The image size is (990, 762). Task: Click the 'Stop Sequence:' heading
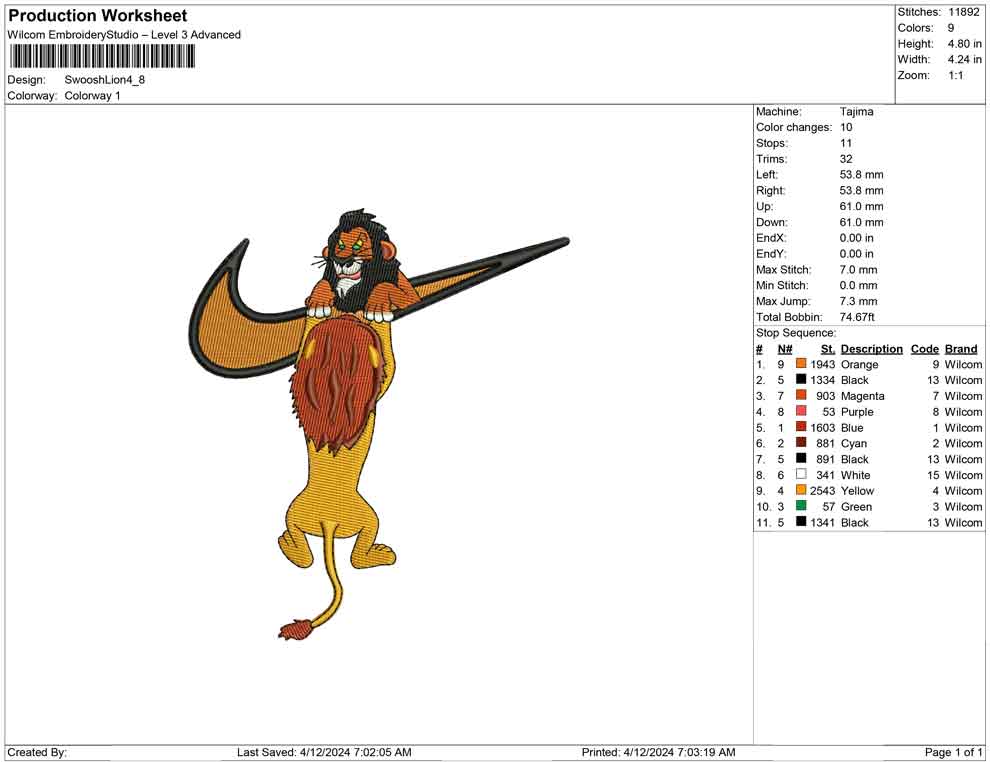796,333
